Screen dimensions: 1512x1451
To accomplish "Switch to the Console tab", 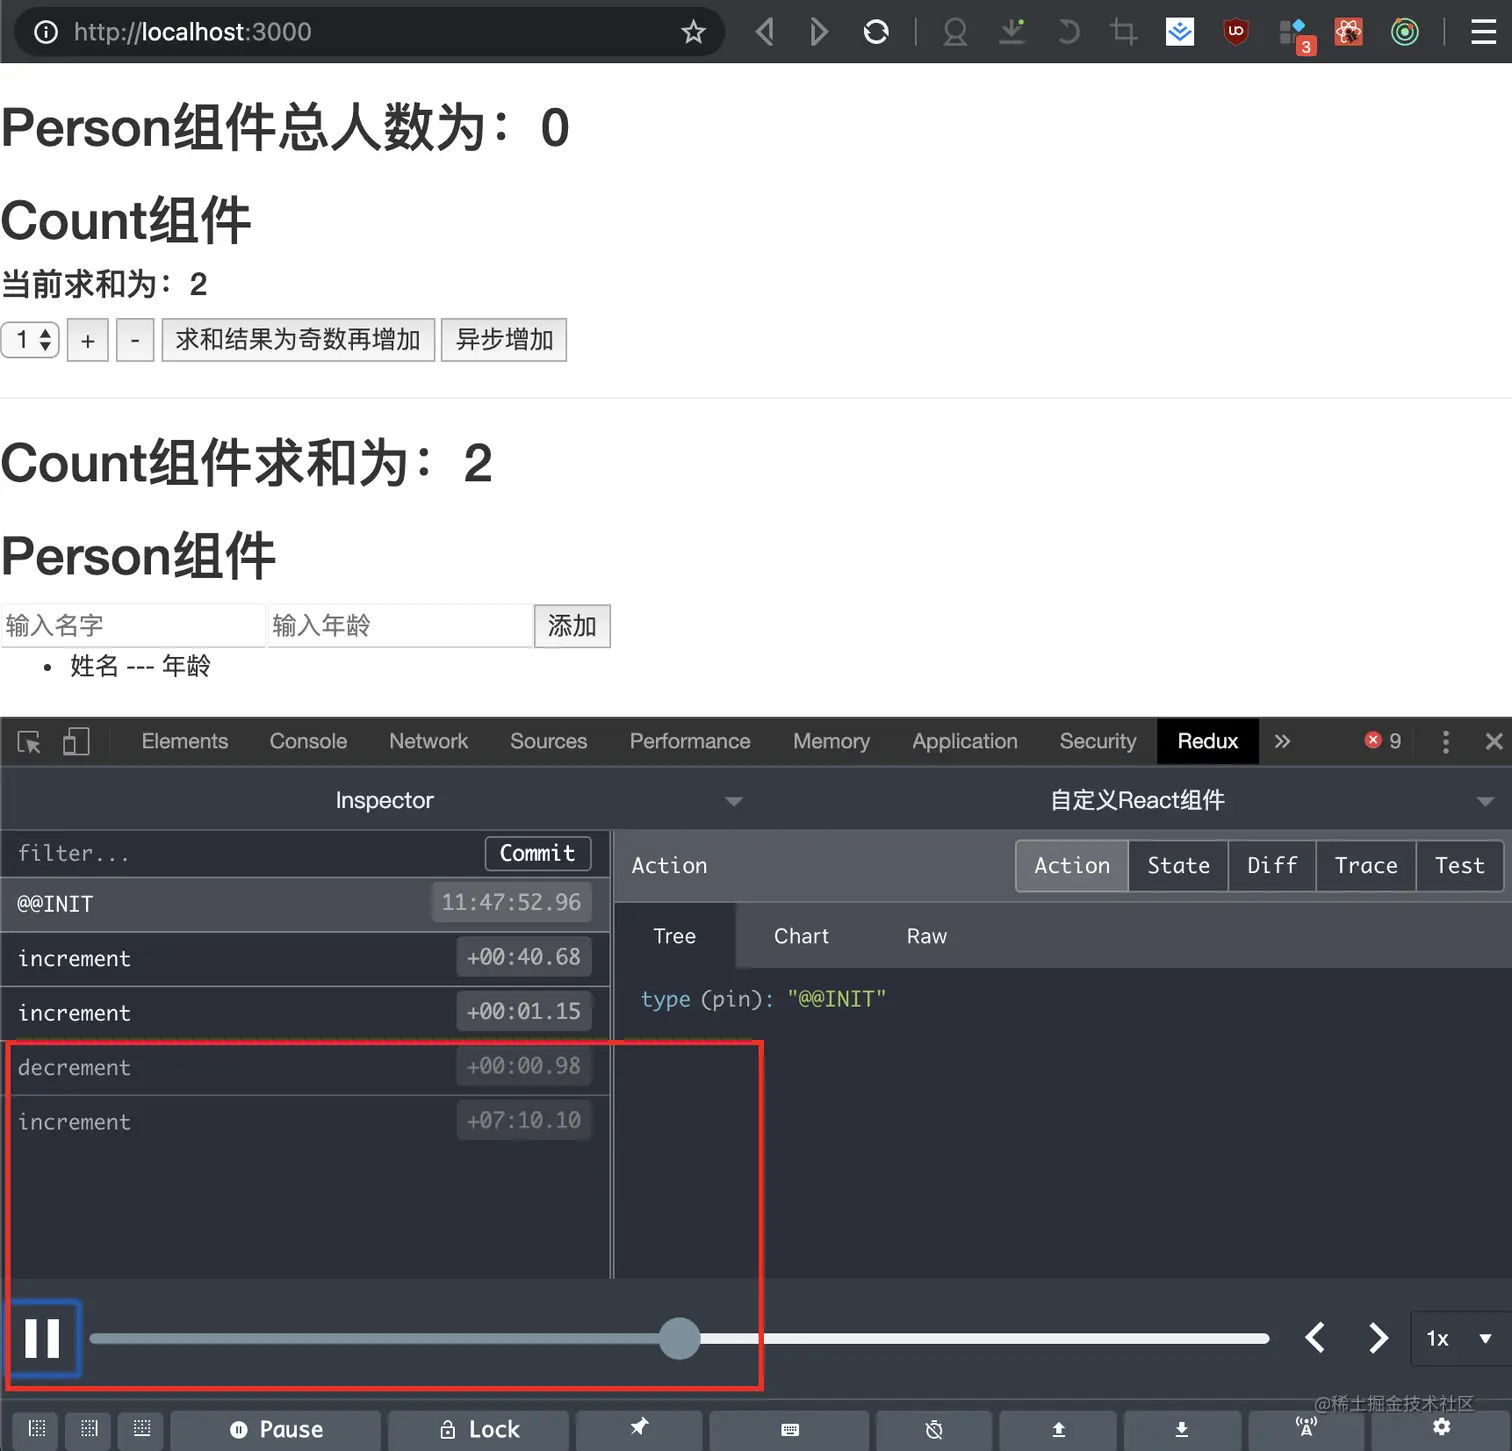I will (308, 741).
